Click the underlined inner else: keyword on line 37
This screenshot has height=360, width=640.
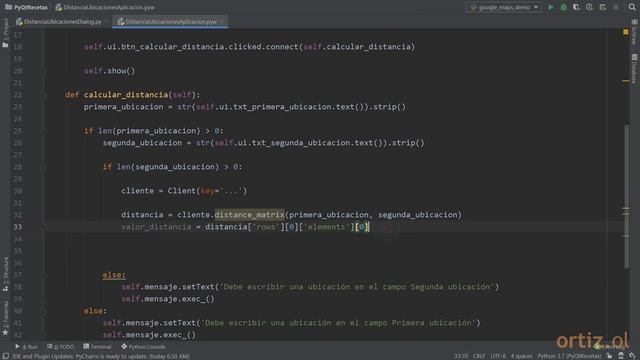(x=114, y=275)
